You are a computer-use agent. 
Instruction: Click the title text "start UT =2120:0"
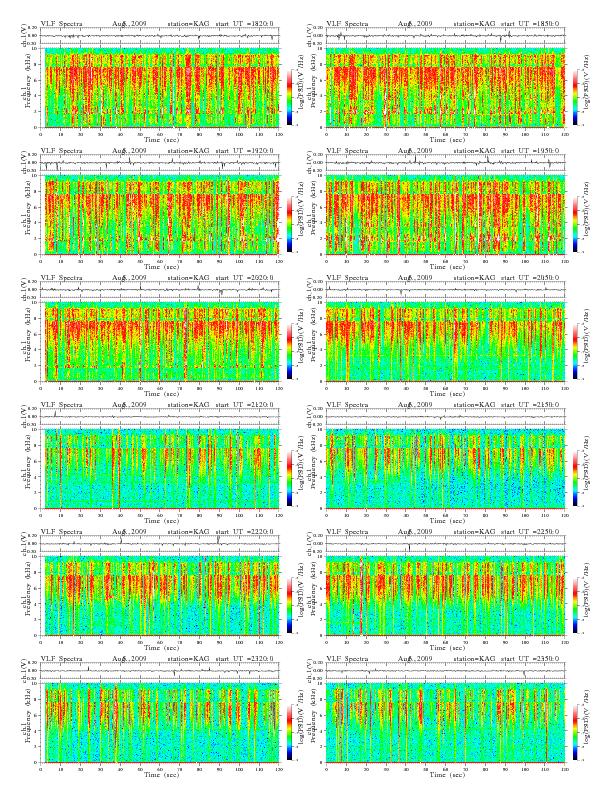click(245, 405)
